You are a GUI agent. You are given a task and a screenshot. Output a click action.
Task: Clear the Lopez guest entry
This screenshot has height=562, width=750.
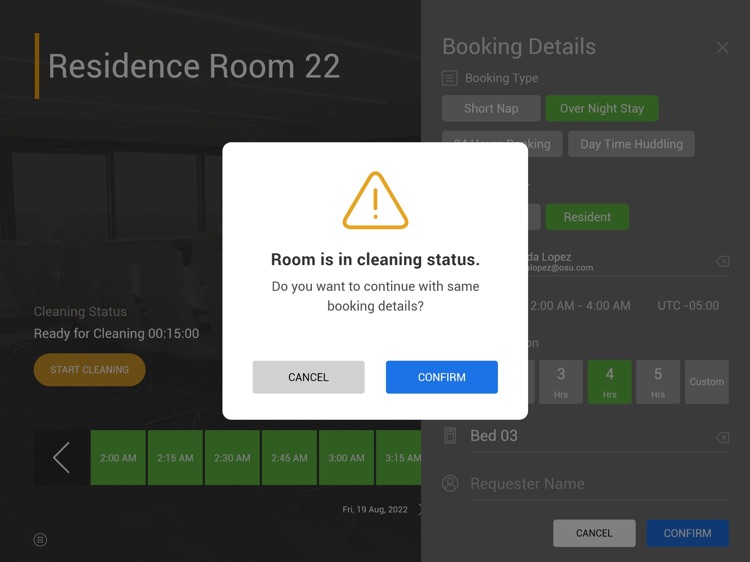(723, 261)
